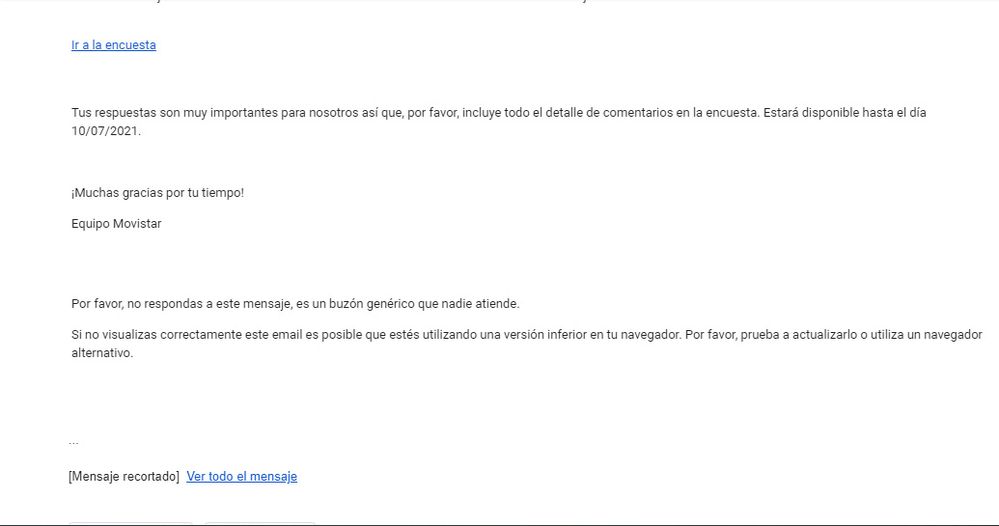Open the 'Ir a la encuesta' link

click(113, 45)
